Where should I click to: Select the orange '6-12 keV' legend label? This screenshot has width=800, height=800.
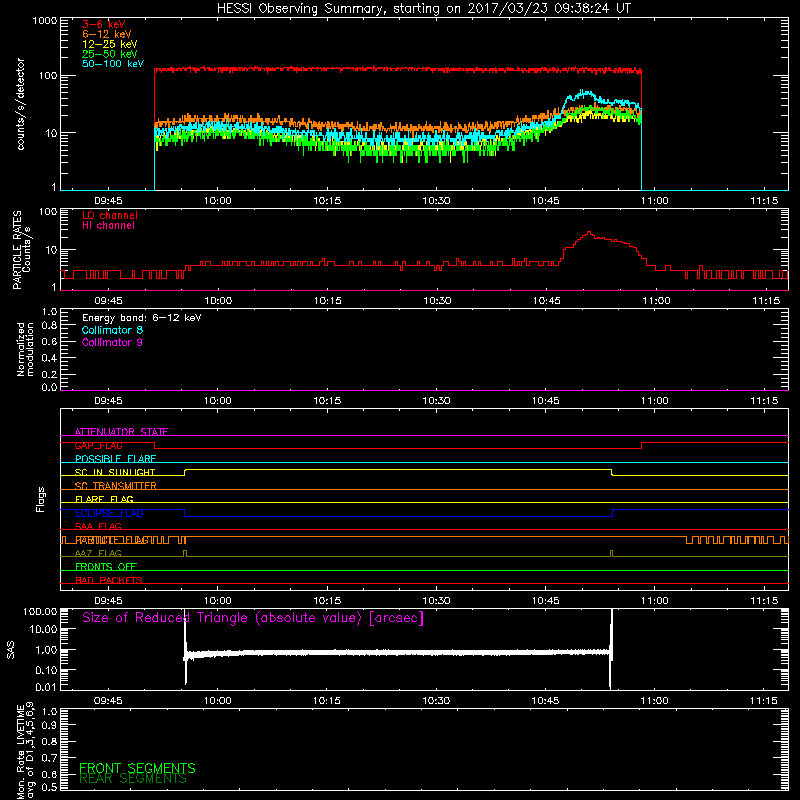tap(107, 34)
